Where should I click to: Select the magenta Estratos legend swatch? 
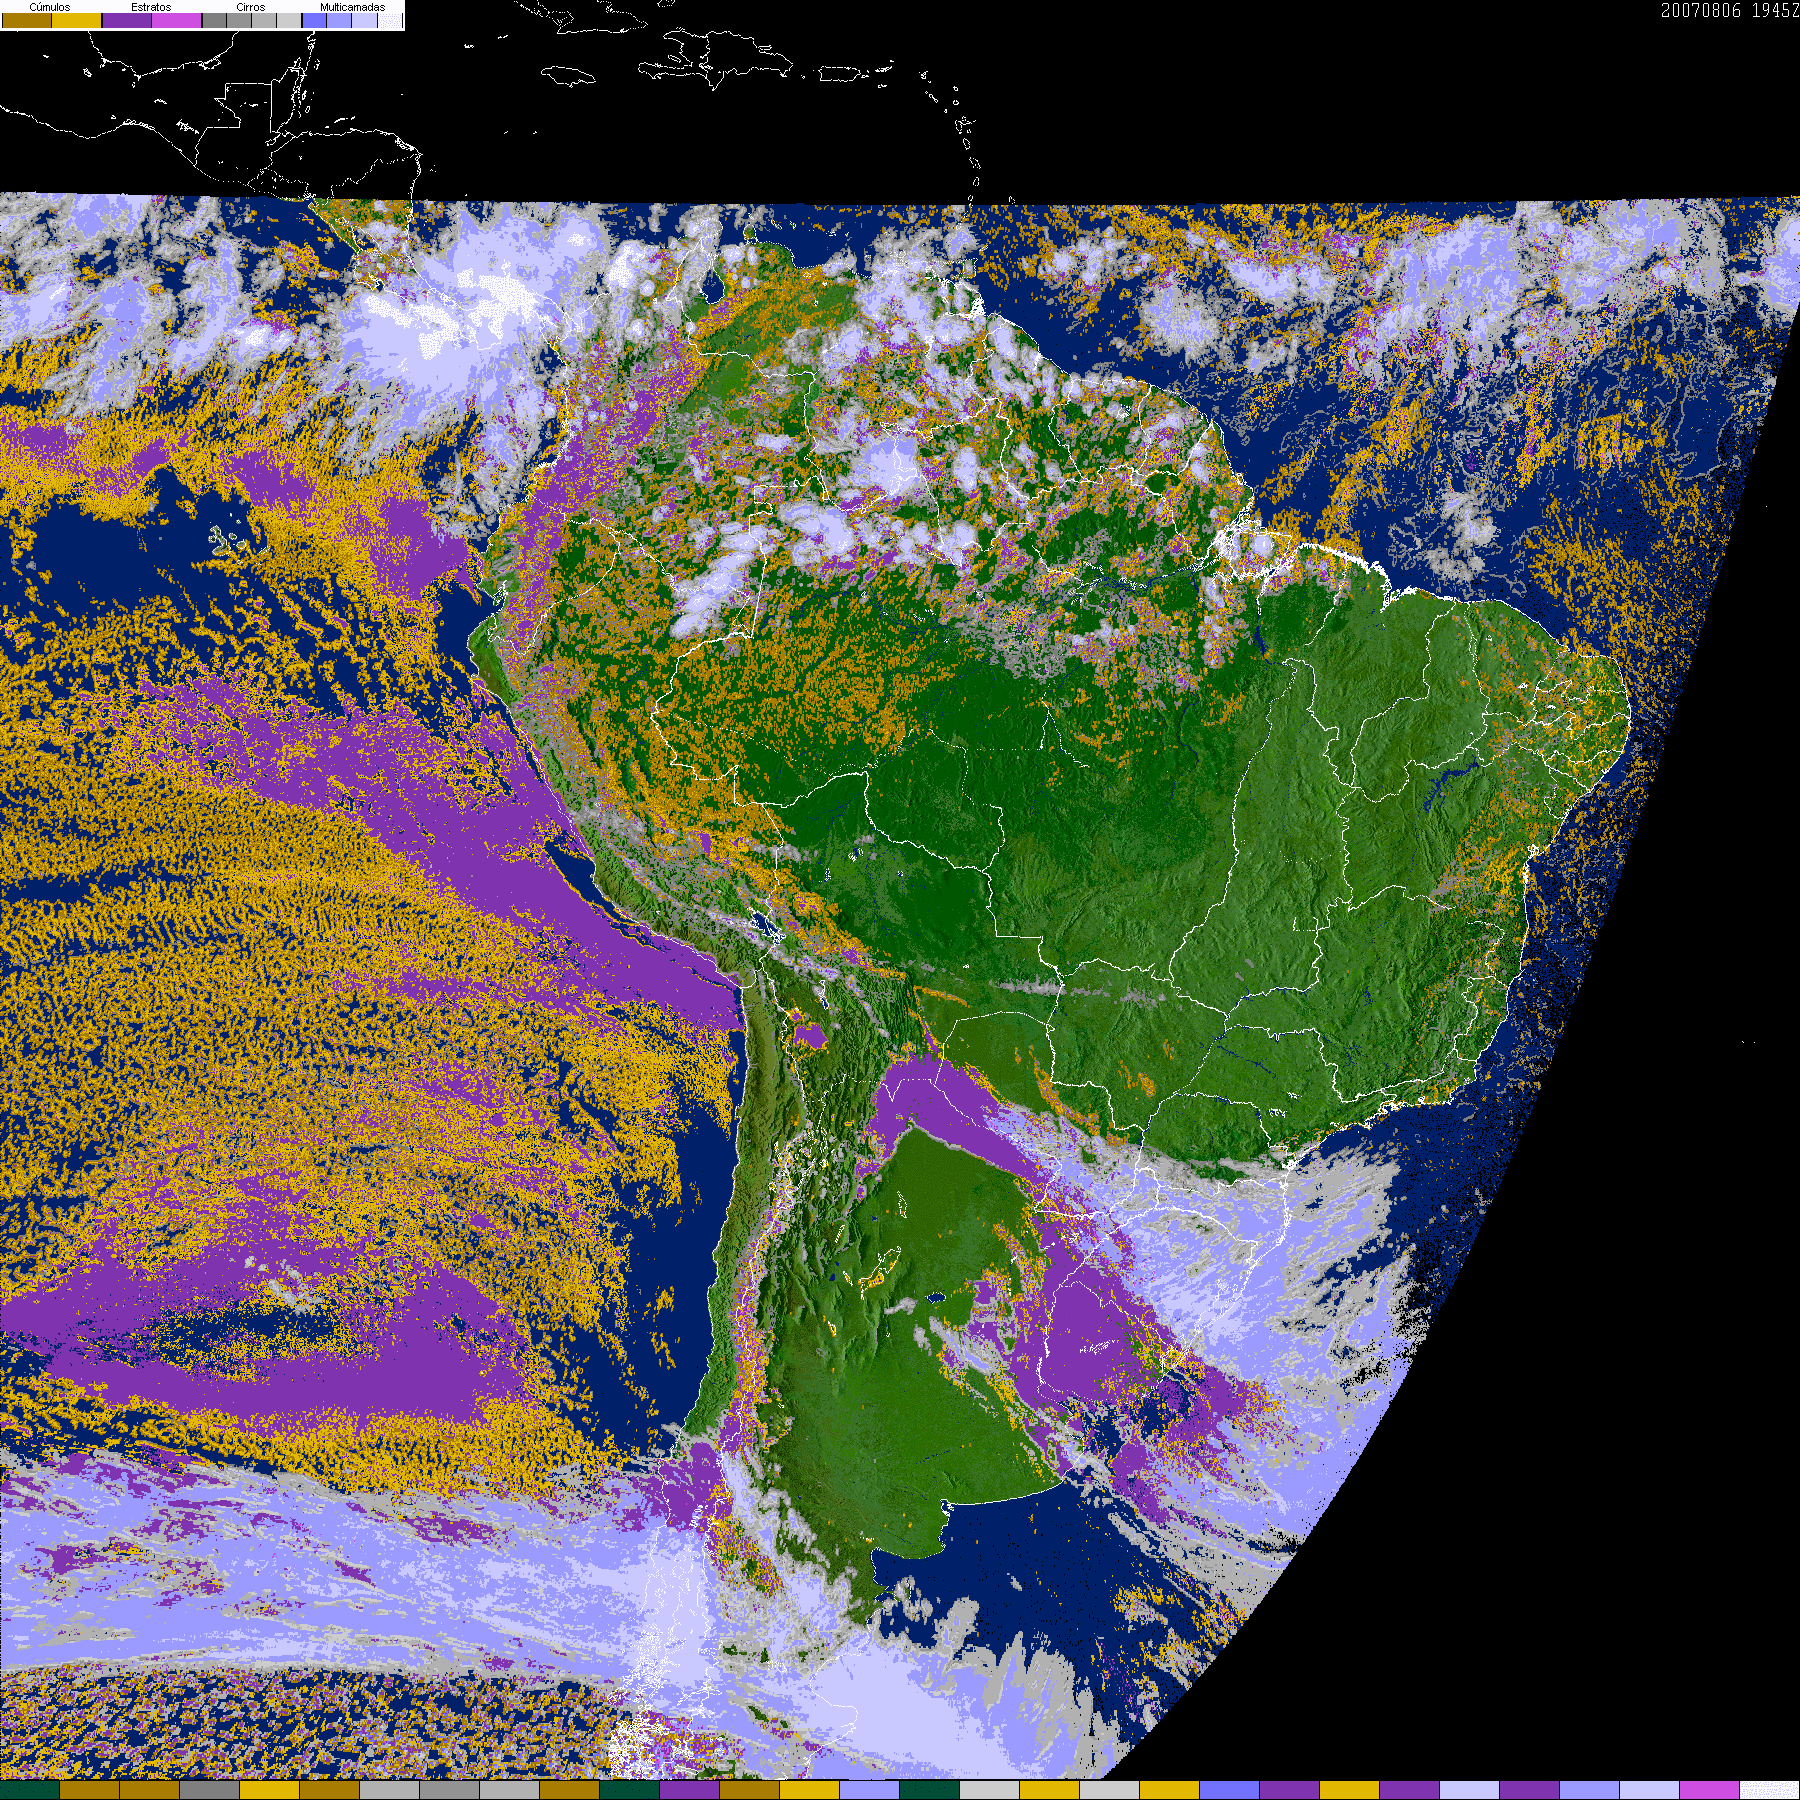pyautogui.click(x=177, y=20)
